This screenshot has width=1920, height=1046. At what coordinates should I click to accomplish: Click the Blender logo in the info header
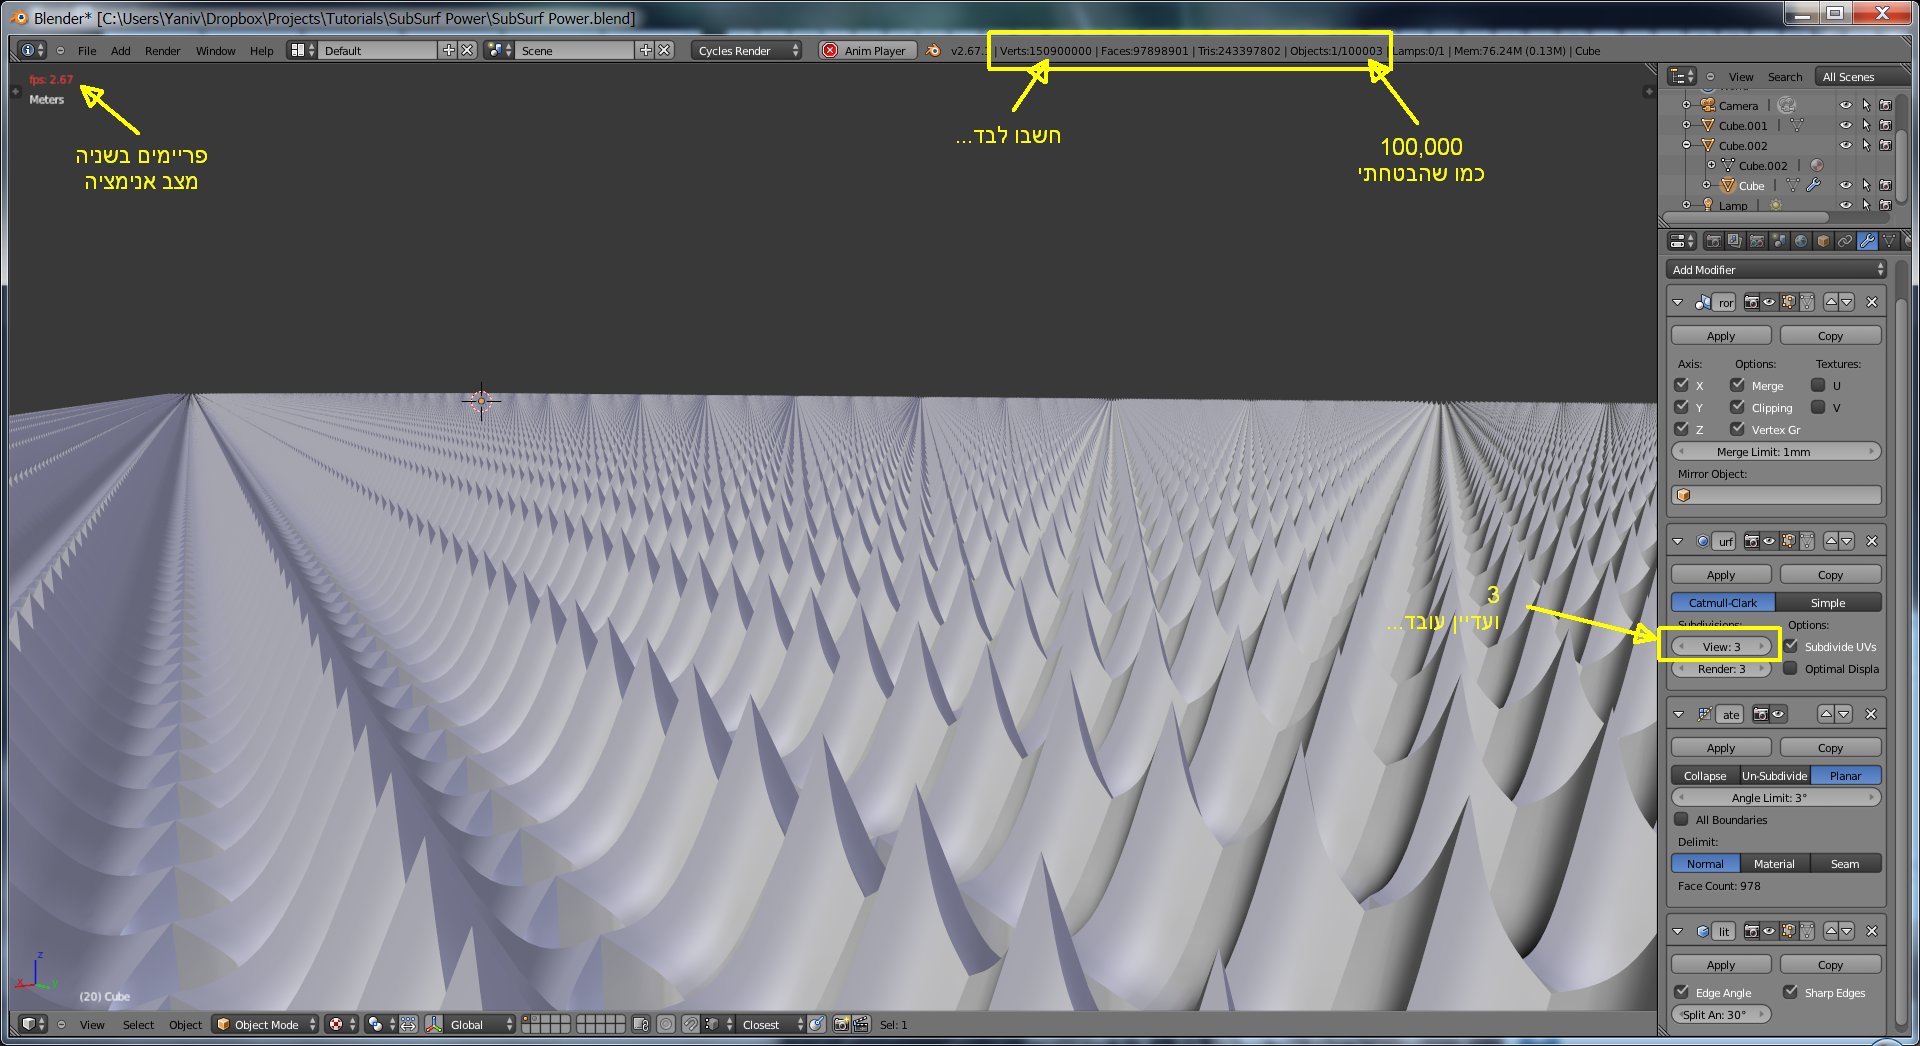pos(933,50)
